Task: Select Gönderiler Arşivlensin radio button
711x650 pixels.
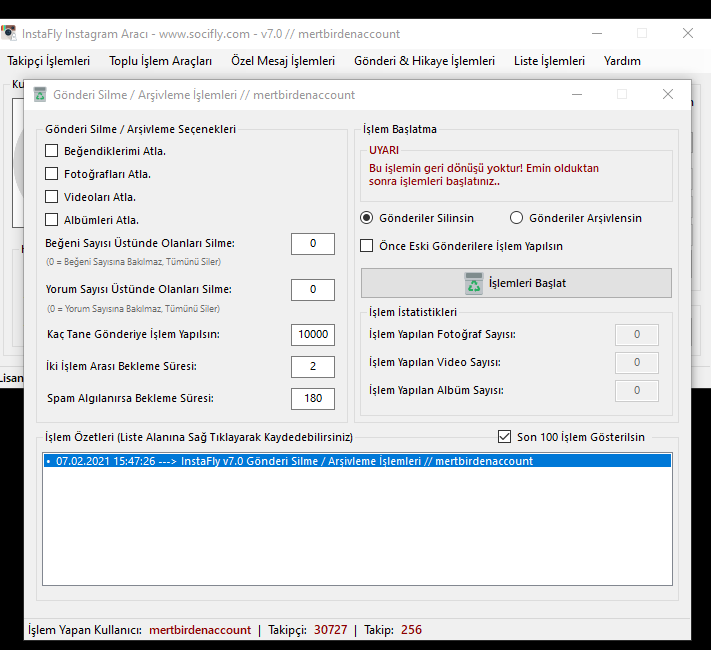Action: 516,218
